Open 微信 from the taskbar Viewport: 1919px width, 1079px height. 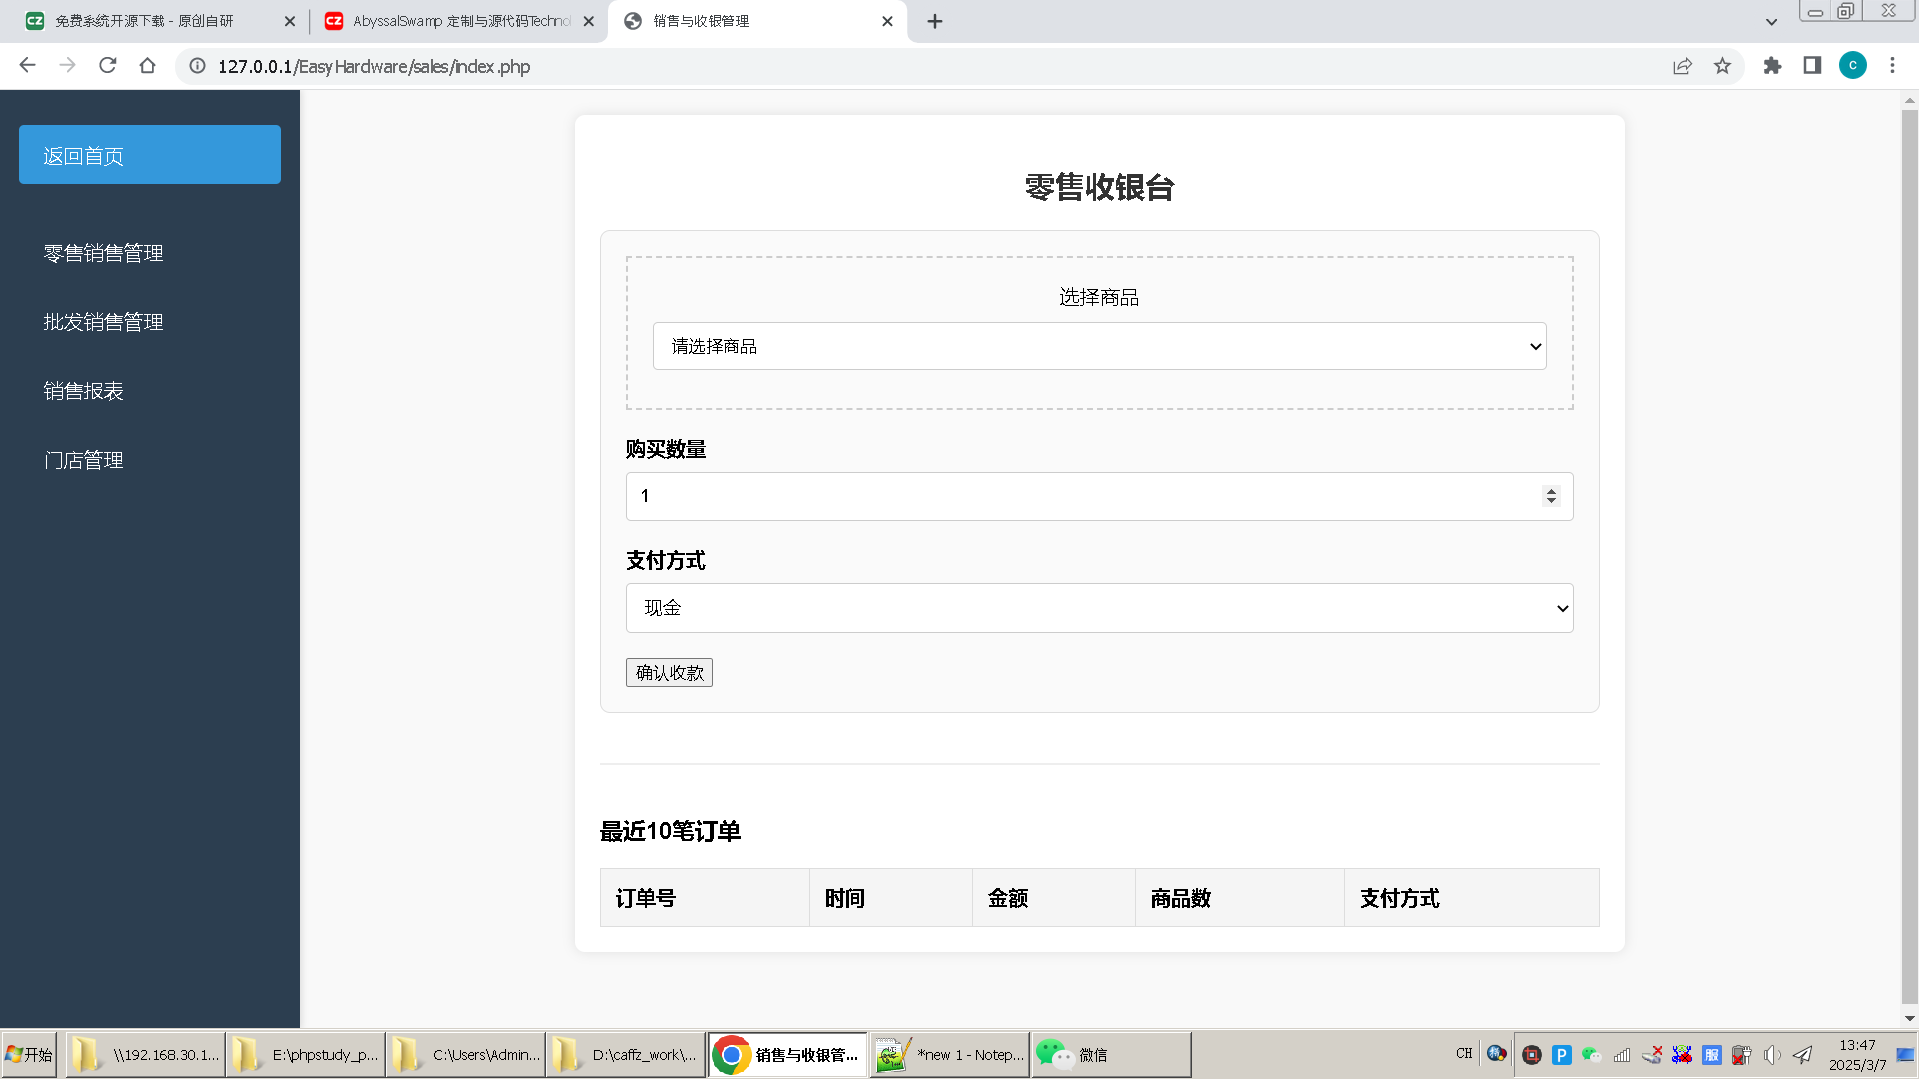pyautogui.click(x=1111, y=1055)
